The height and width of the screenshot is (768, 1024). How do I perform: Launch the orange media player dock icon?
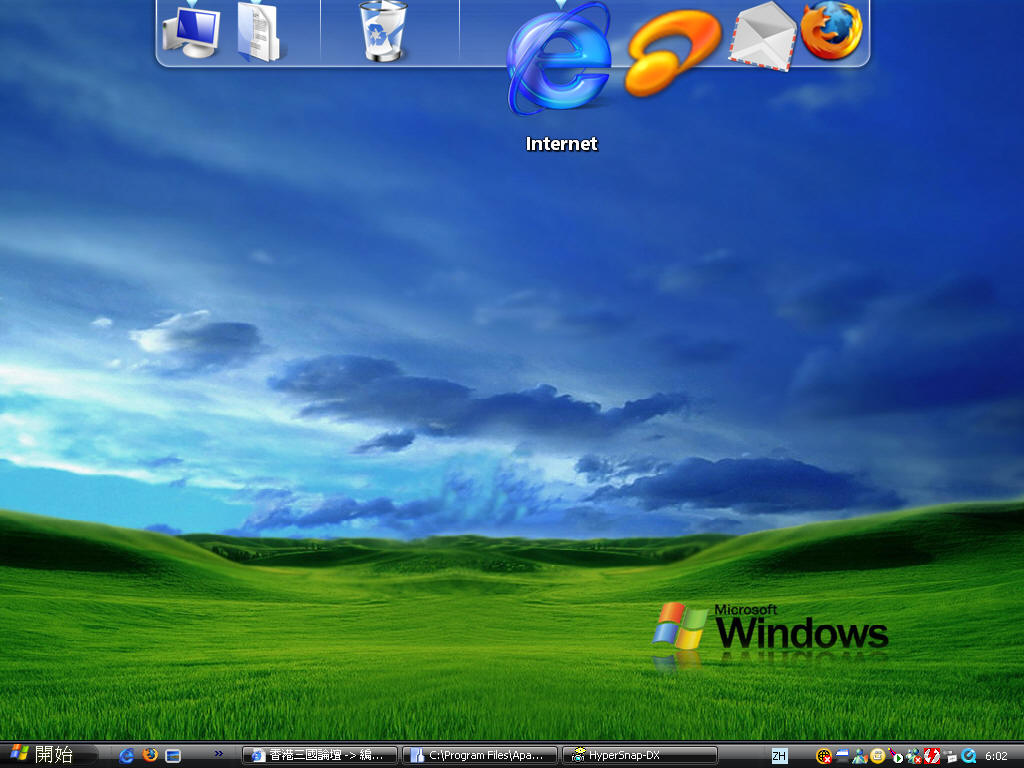[x=673, y=54]
